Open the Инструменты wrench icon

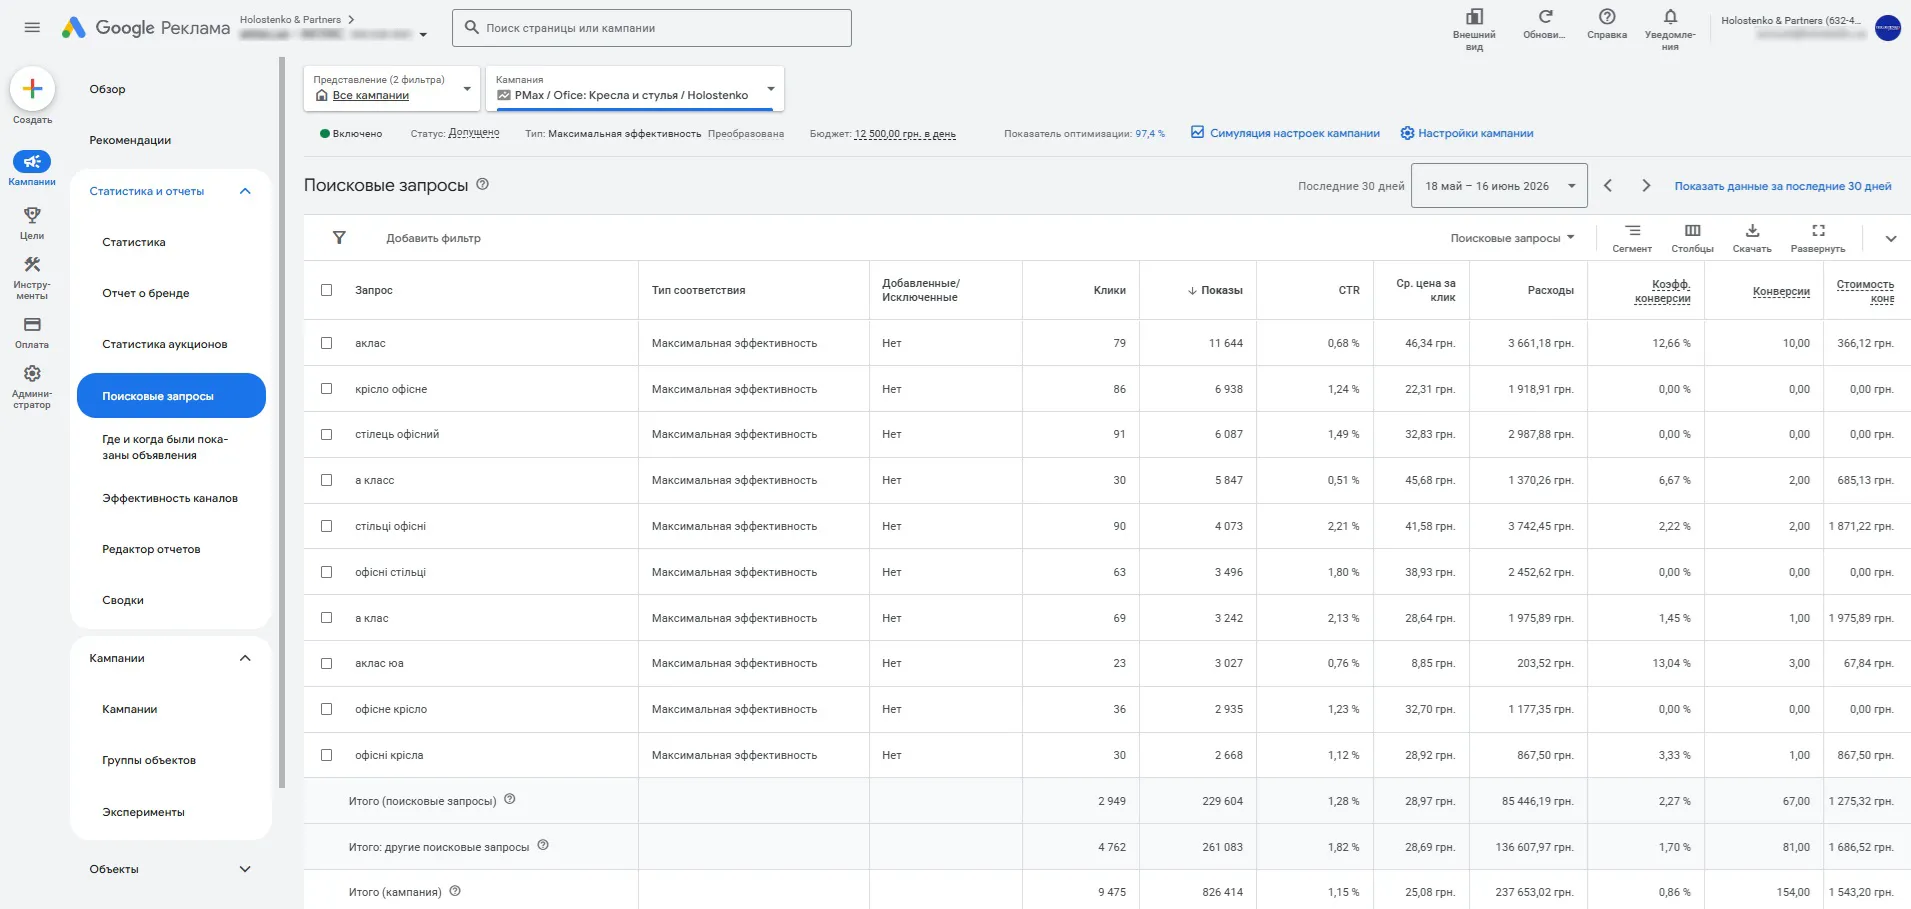(32, 265)
